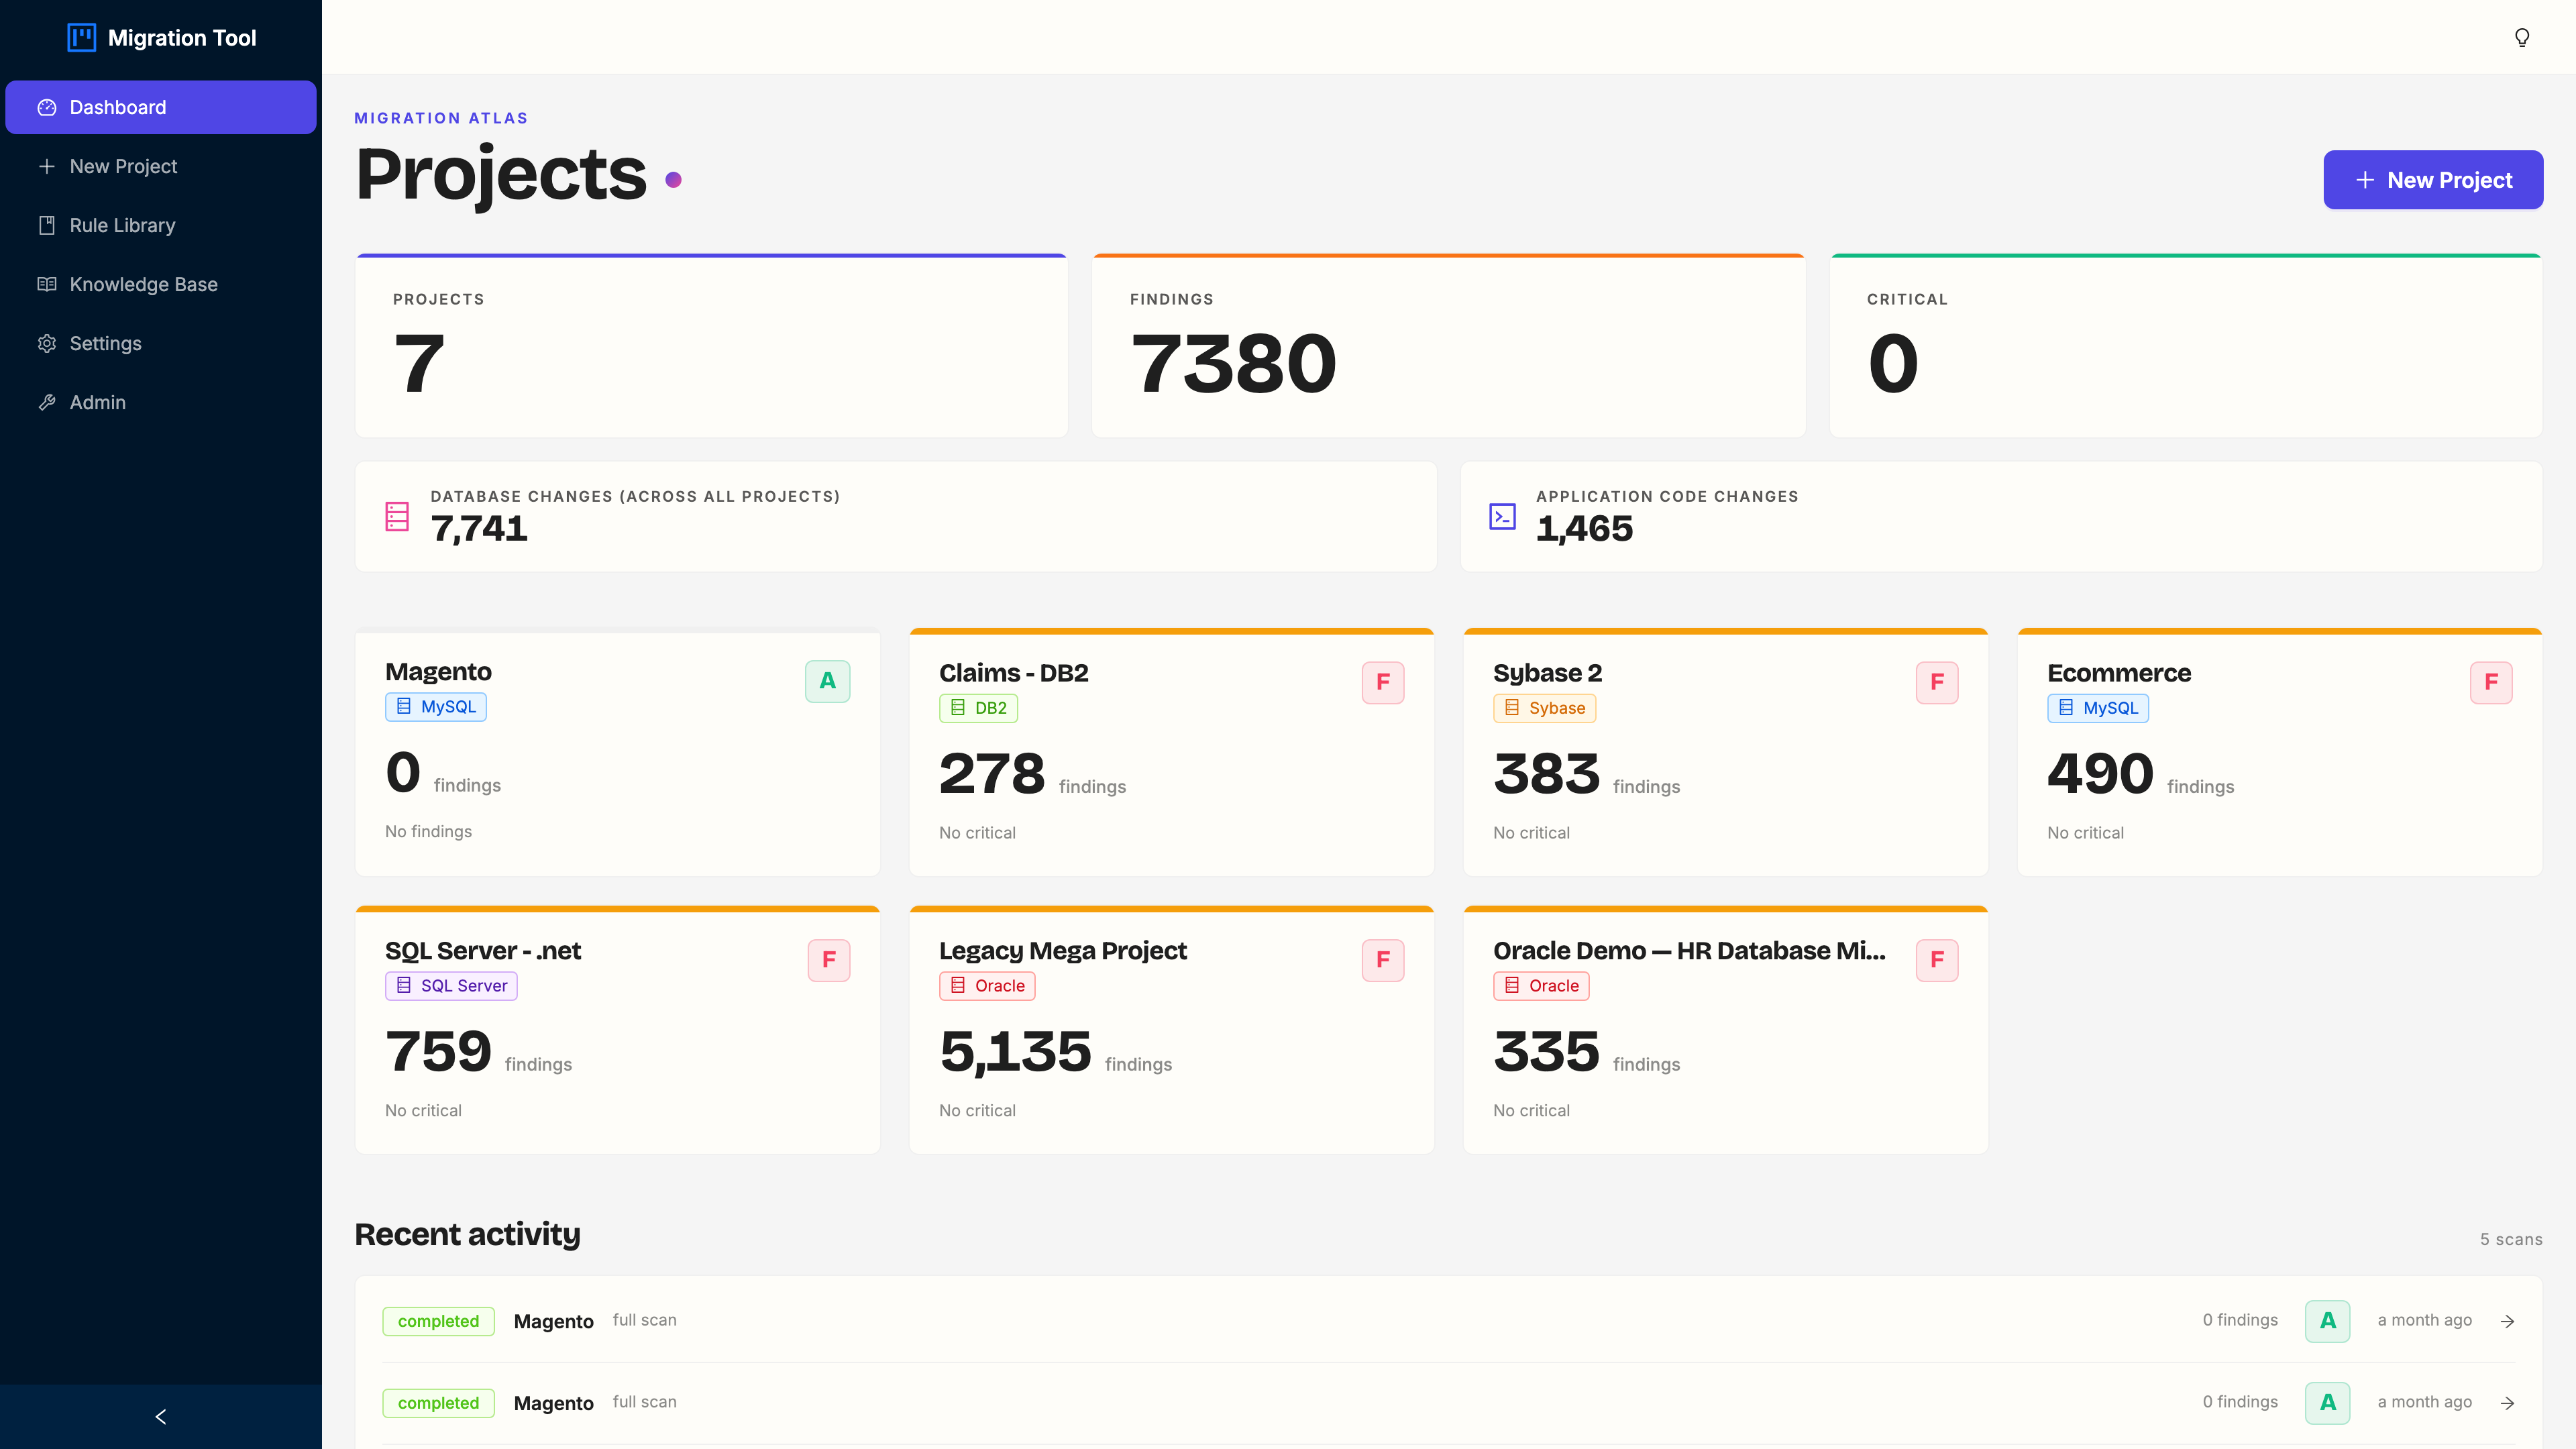This screenshot has width=2576, height=1449.
Task: Click the lightbulb icon in top bar
Action: click(2522, 37)
